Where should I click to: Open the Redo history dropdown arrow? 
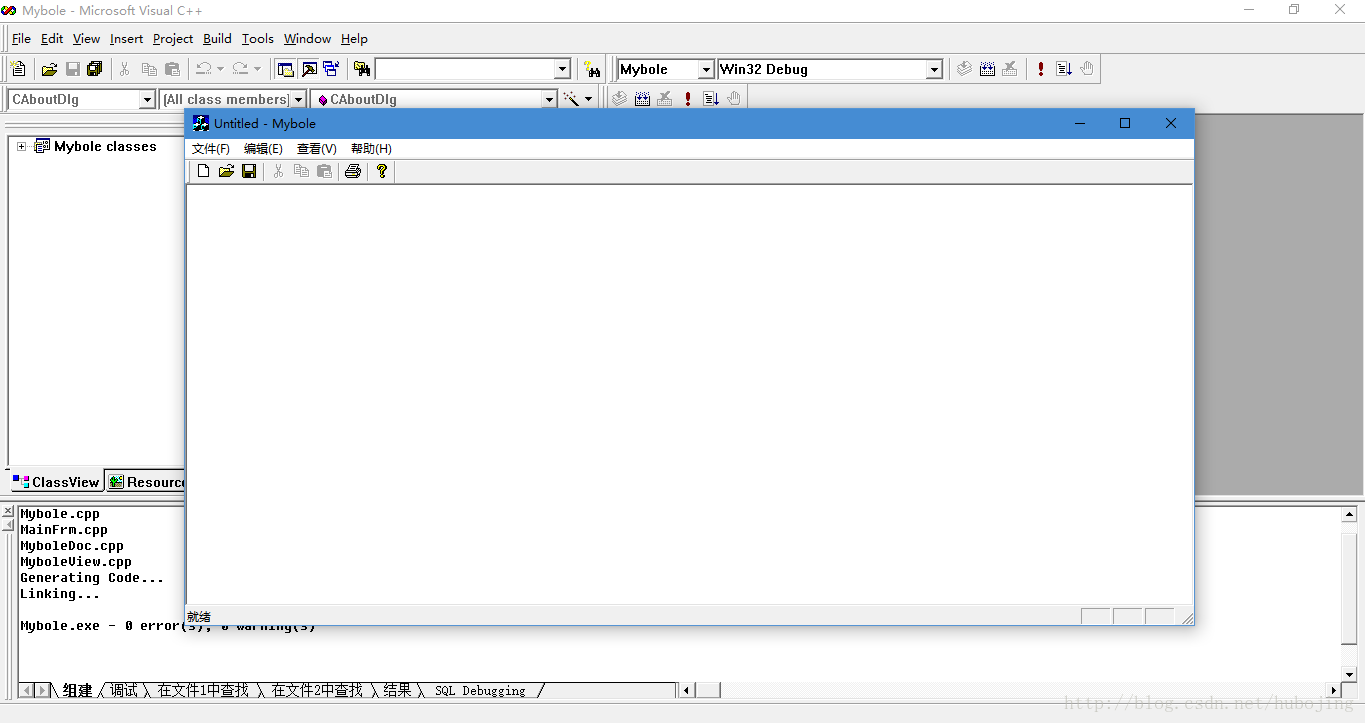point(257,69)
